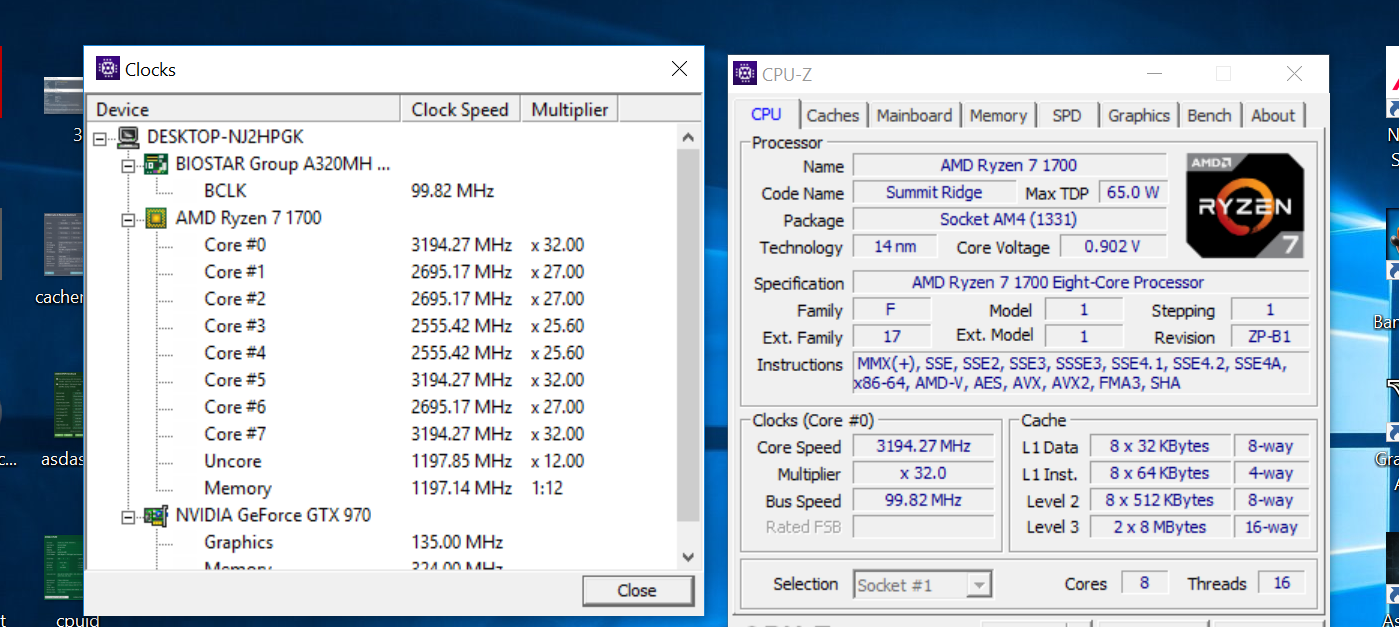Open the Memory tab
This screenshot has width=1399, height=627.
coord(998,116)
